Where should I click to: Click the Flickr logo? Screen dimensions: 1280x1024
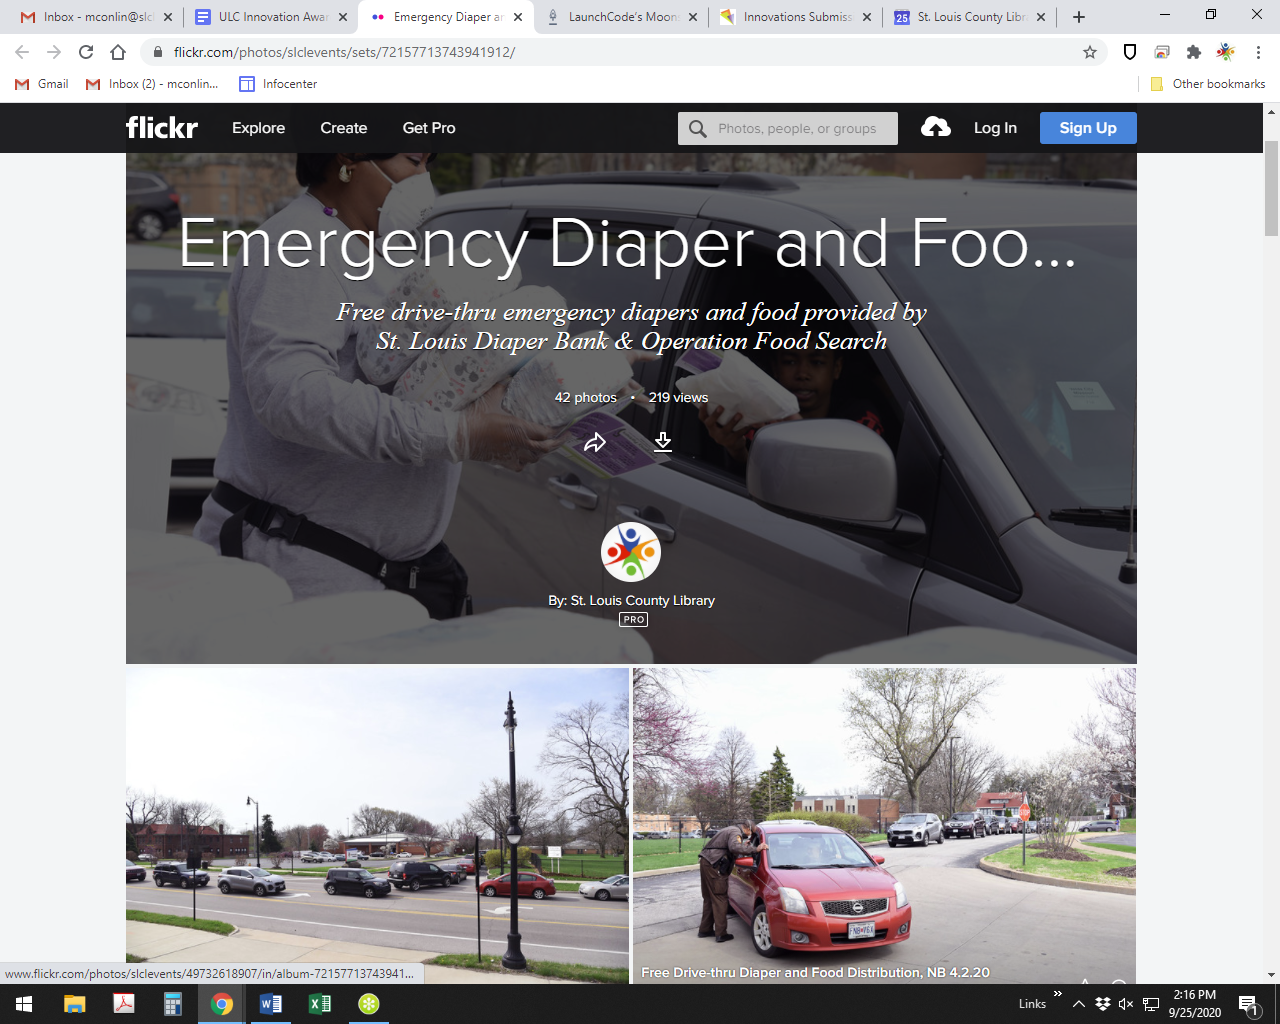(x=162, y=128)
